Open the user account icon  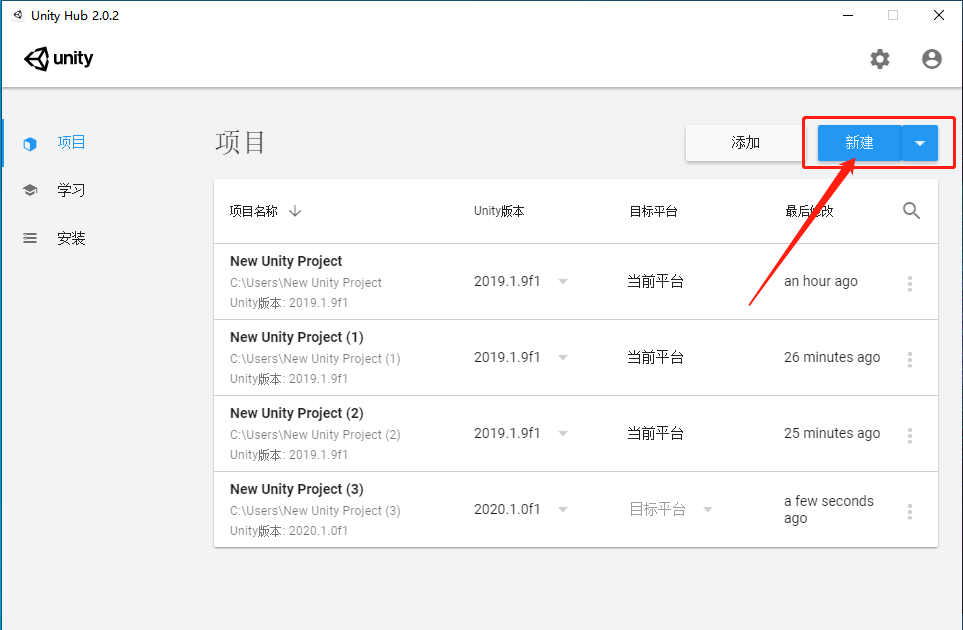[x=932, y=59]
